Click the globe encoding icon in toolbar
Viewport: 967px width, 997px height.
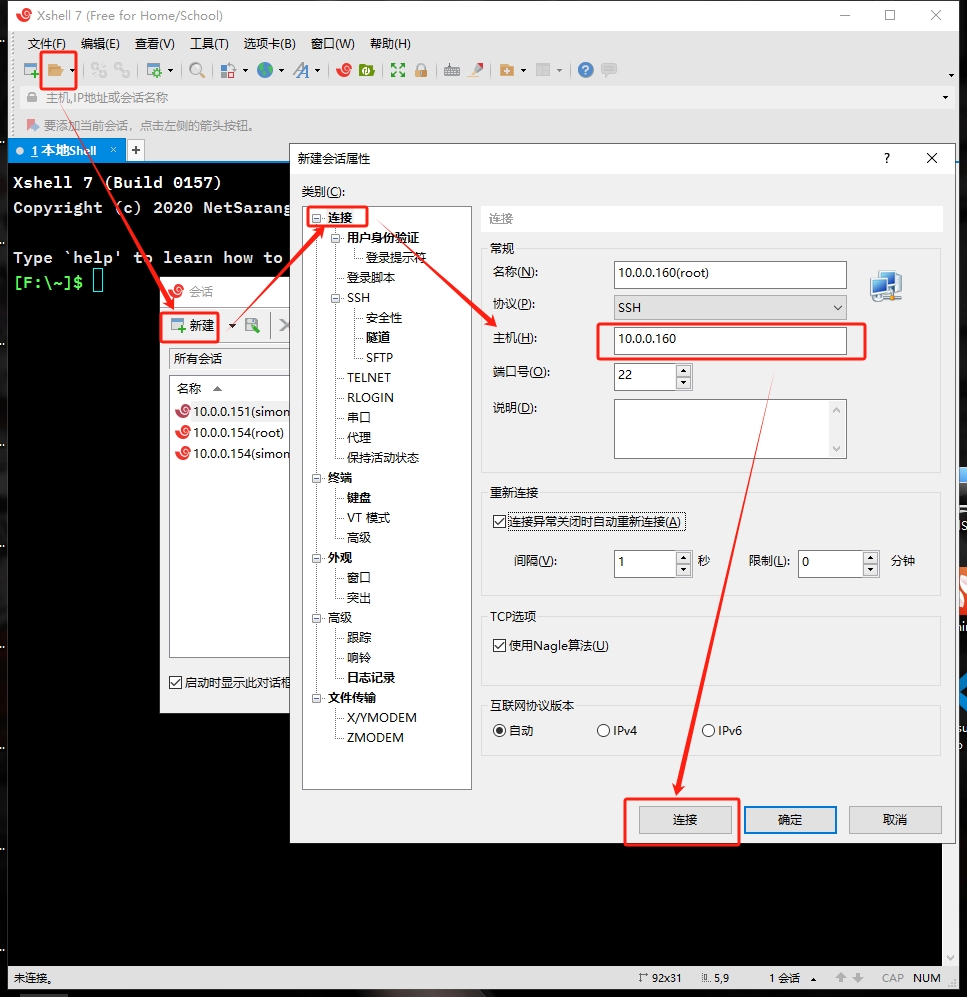pos(265,70)
